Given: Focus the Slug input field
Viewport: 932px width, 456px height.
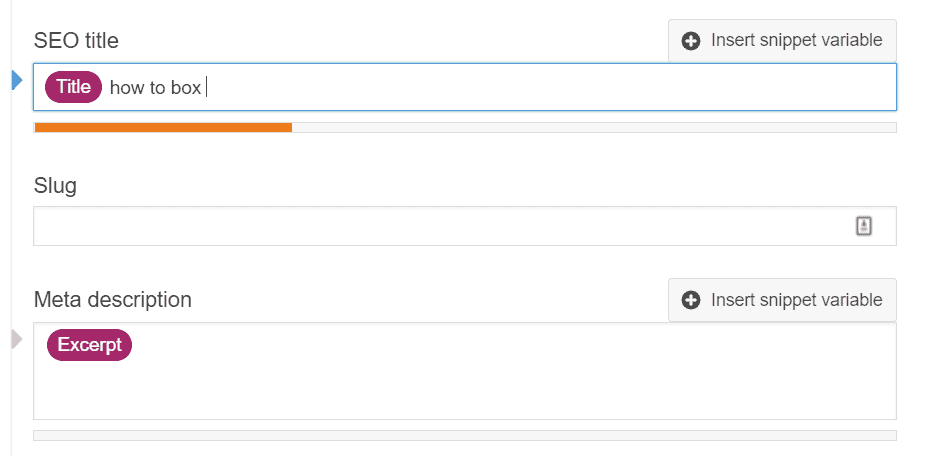Looking at the screenshot, I should [465, 226].
